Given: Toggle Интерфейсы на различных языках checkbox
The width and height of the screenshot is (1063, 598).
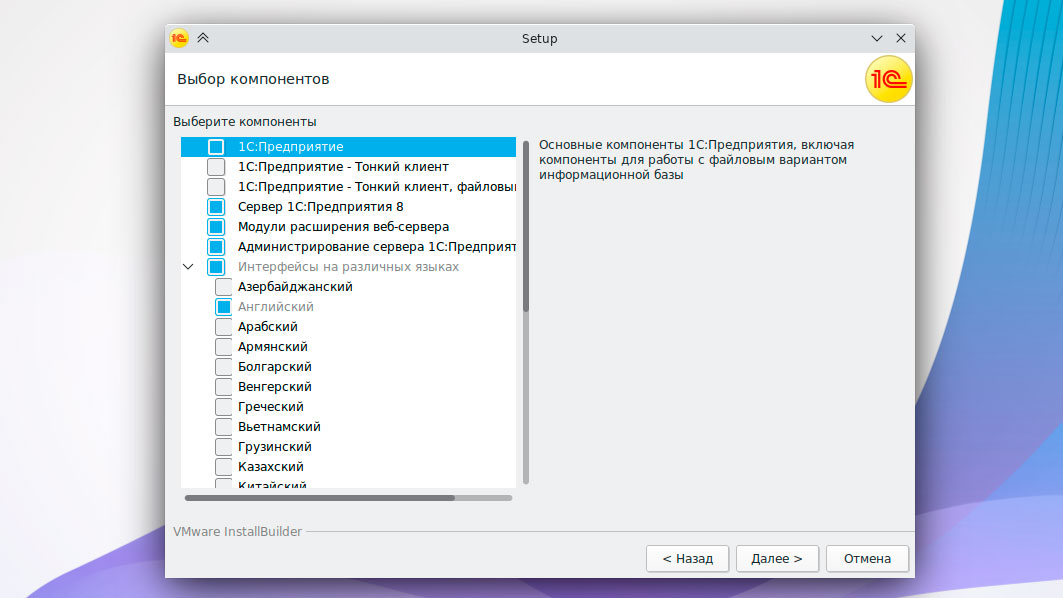Looking at the screenshot, I should (x=216, y=266).
